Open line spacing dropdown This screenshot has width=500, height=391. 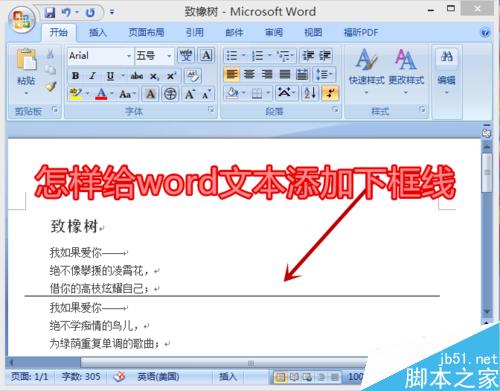(x=325, y=74)
